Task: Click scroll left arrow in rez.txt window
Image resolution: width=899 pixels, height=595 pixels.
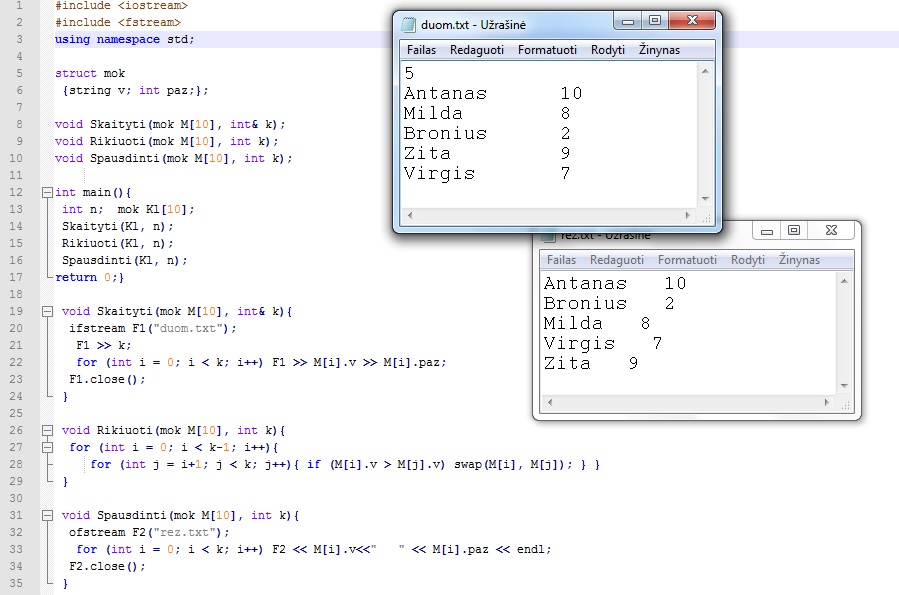Action: click(x=550, y=402)
